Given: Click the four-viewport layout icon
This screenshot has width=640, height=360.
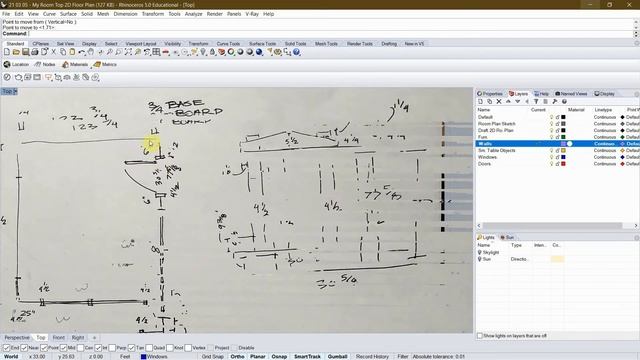Looking at the screenshot, I should (156, 52).
